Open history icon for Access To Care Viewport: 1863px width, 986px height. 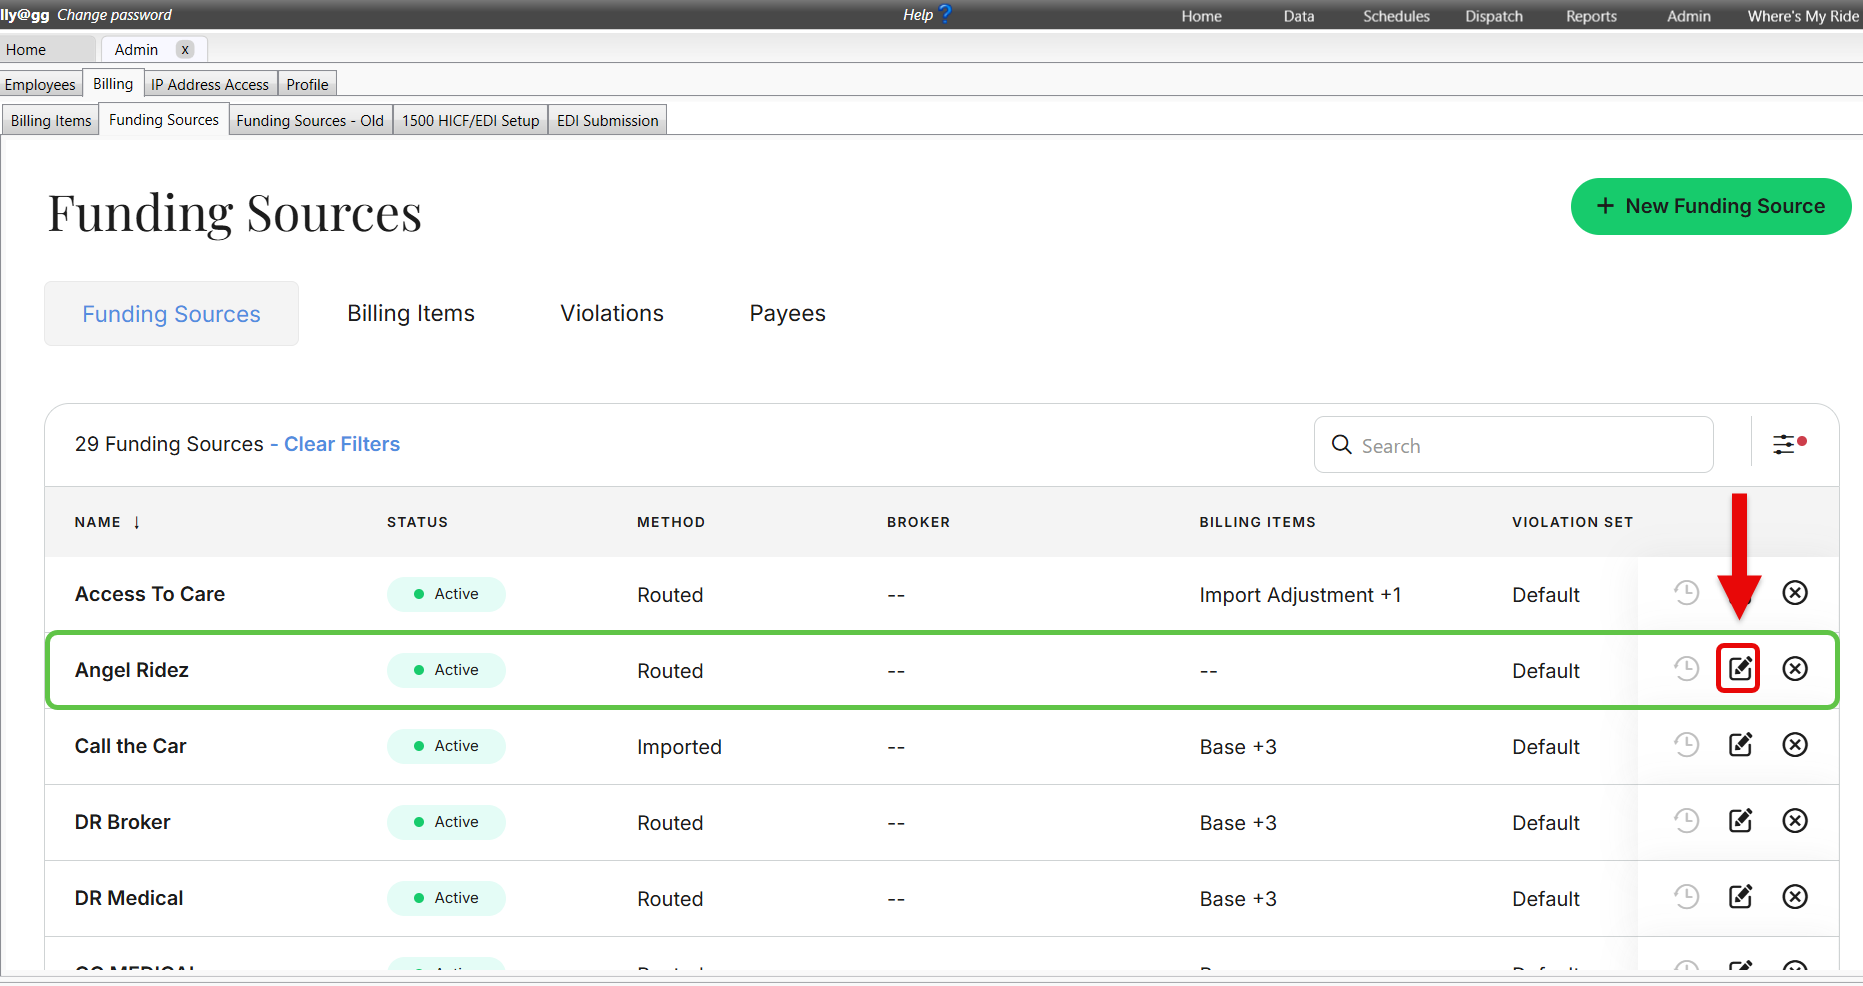tap(1686, 593)
